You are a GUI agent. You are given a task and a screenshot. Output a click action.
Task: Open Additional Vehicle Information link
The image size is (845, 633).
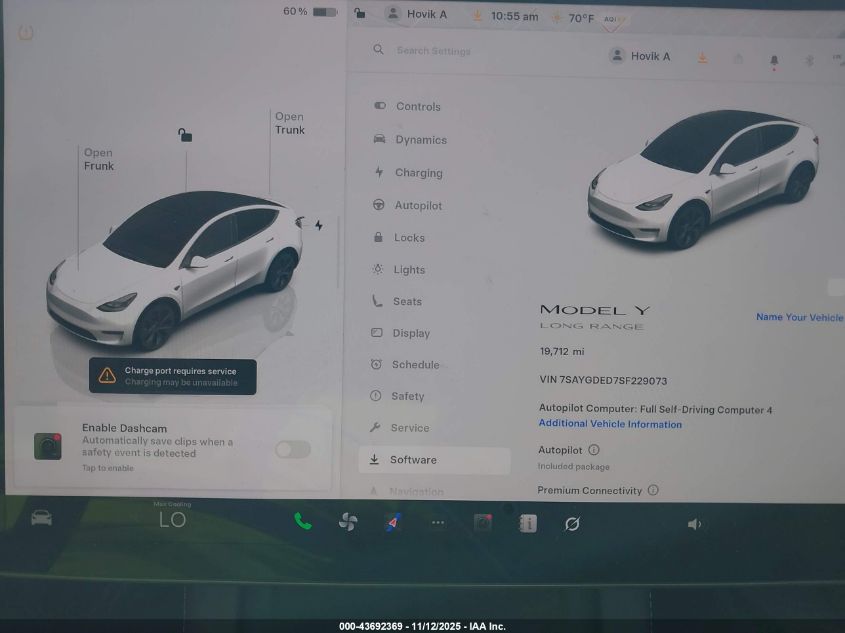[612, 423]
